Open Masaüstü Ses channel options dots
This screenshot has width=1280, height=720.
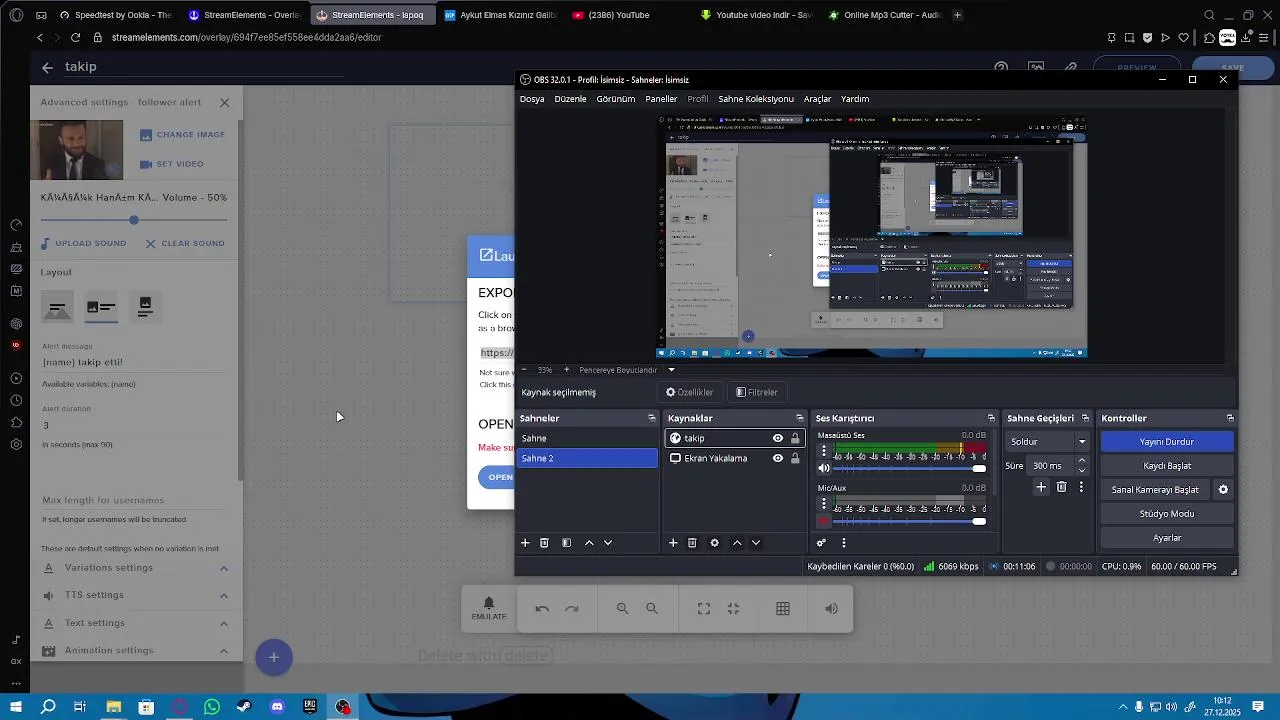[824, 452]
